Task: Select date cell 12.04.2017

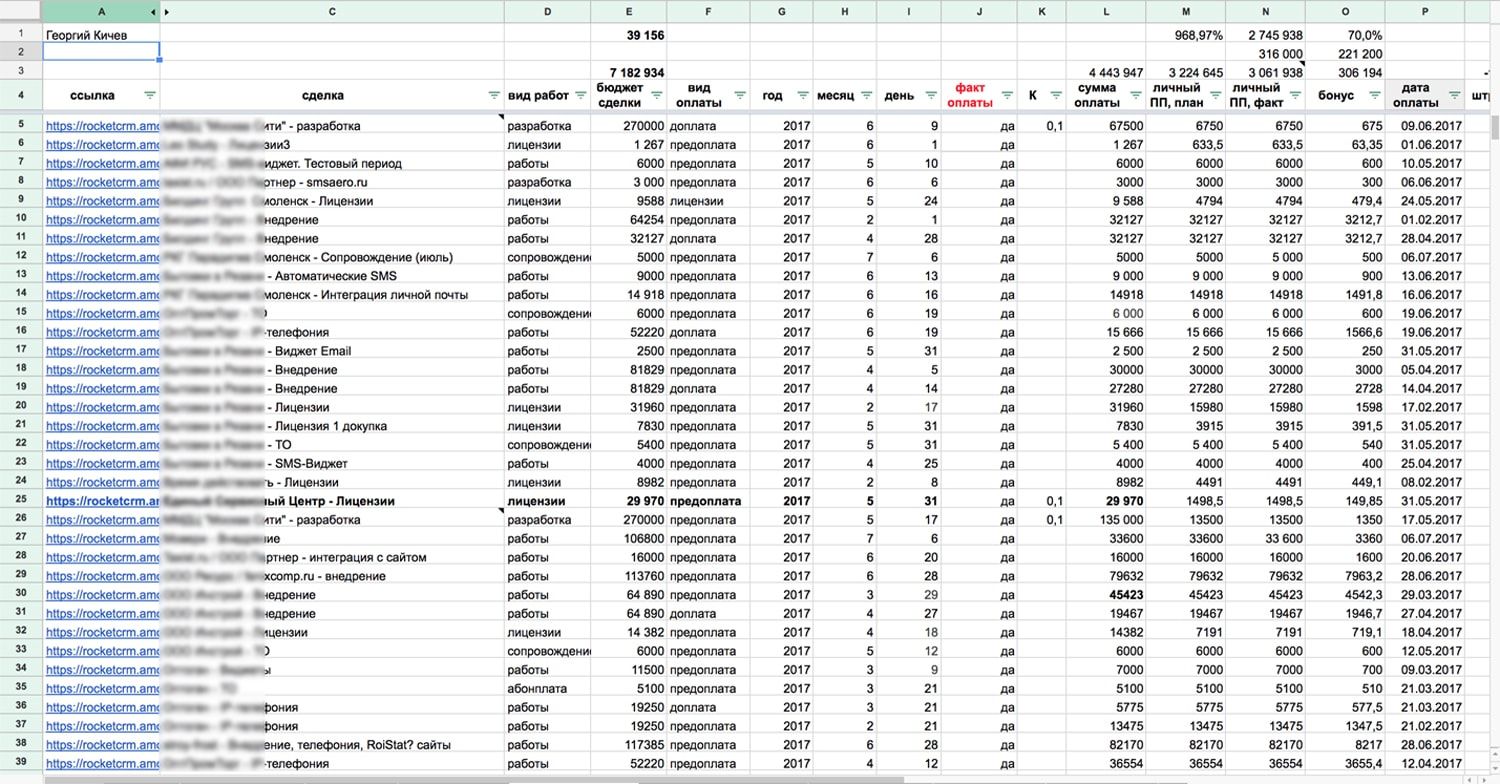Action: 1425,764
